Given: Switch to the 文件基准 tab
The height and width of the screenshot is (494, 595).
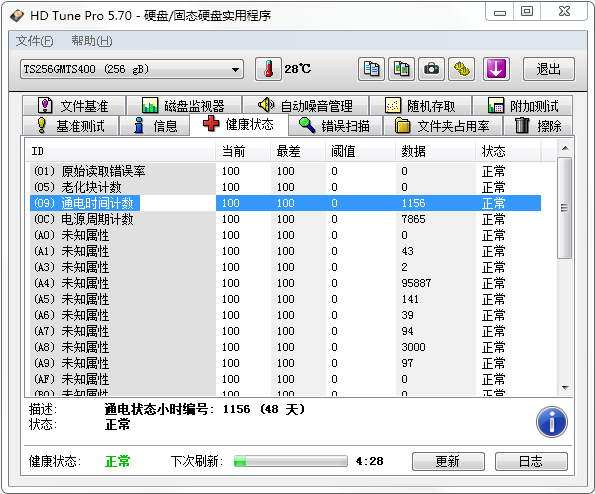Looking at the screenshot, I should coord(74,105).
